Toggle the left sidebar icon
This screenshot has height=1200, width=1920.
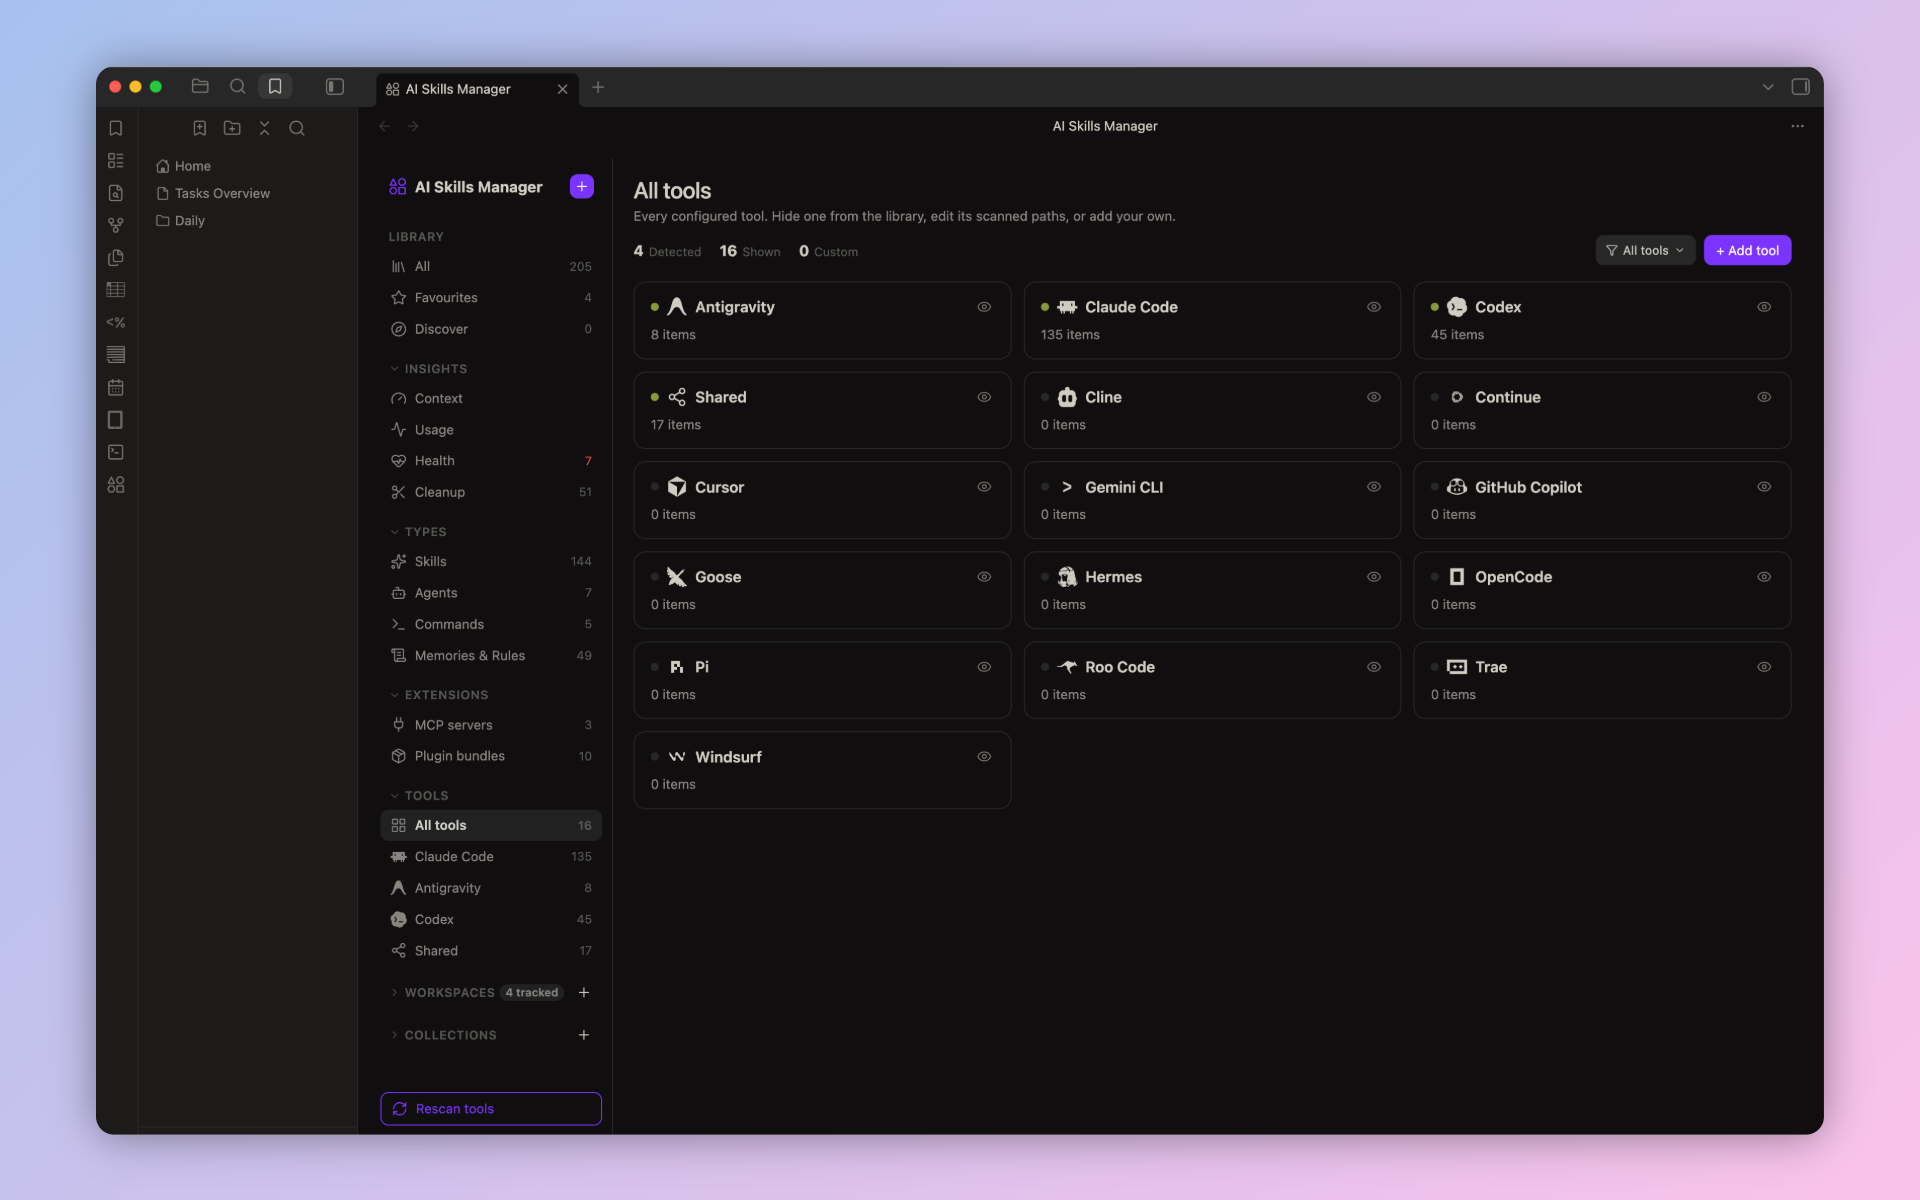(335, 87)
